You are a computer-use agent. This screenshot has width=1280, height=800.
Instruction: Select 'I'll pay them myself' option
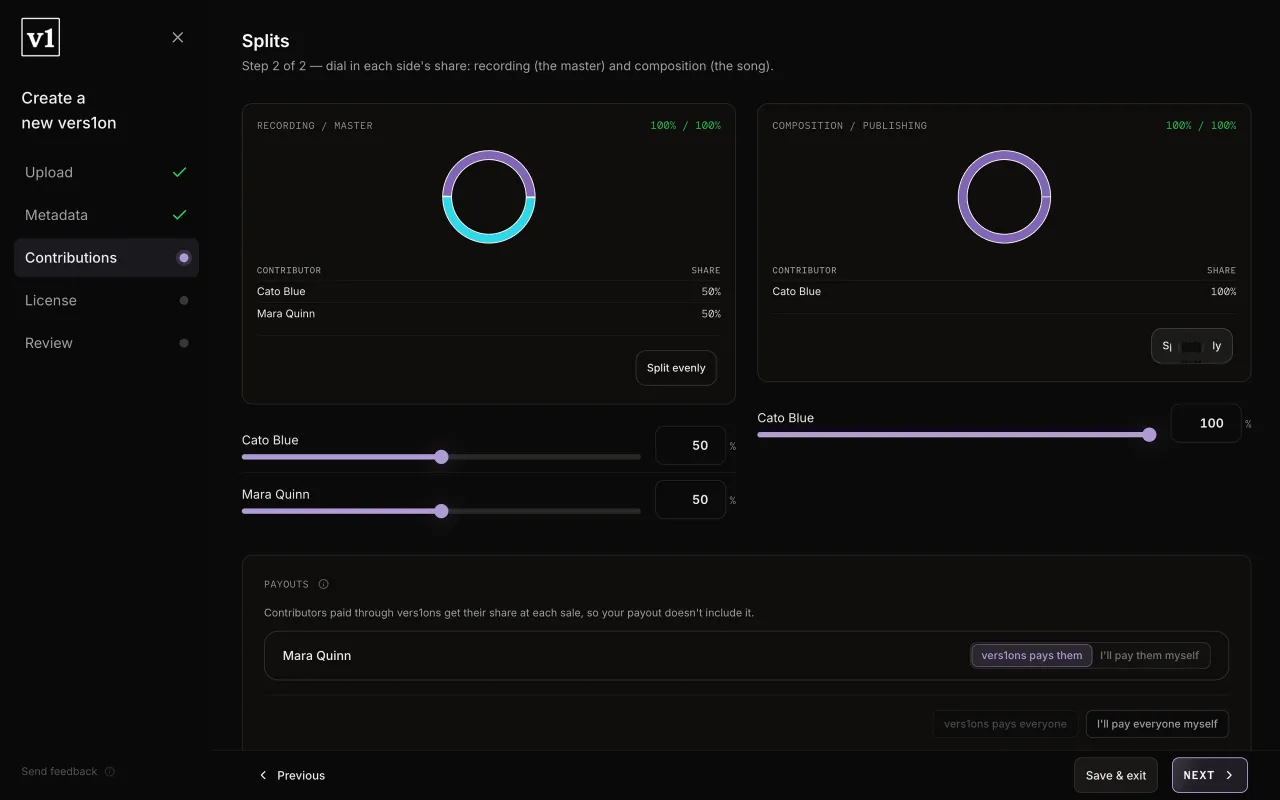[x=1150, y=656]
